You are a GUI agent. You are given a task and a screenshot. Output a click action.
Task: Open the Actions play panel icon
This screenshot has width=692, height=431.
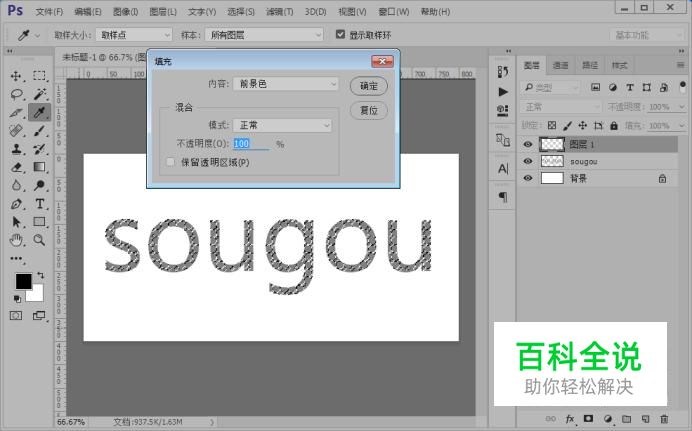pyautogui.click(x=503, y=92)
